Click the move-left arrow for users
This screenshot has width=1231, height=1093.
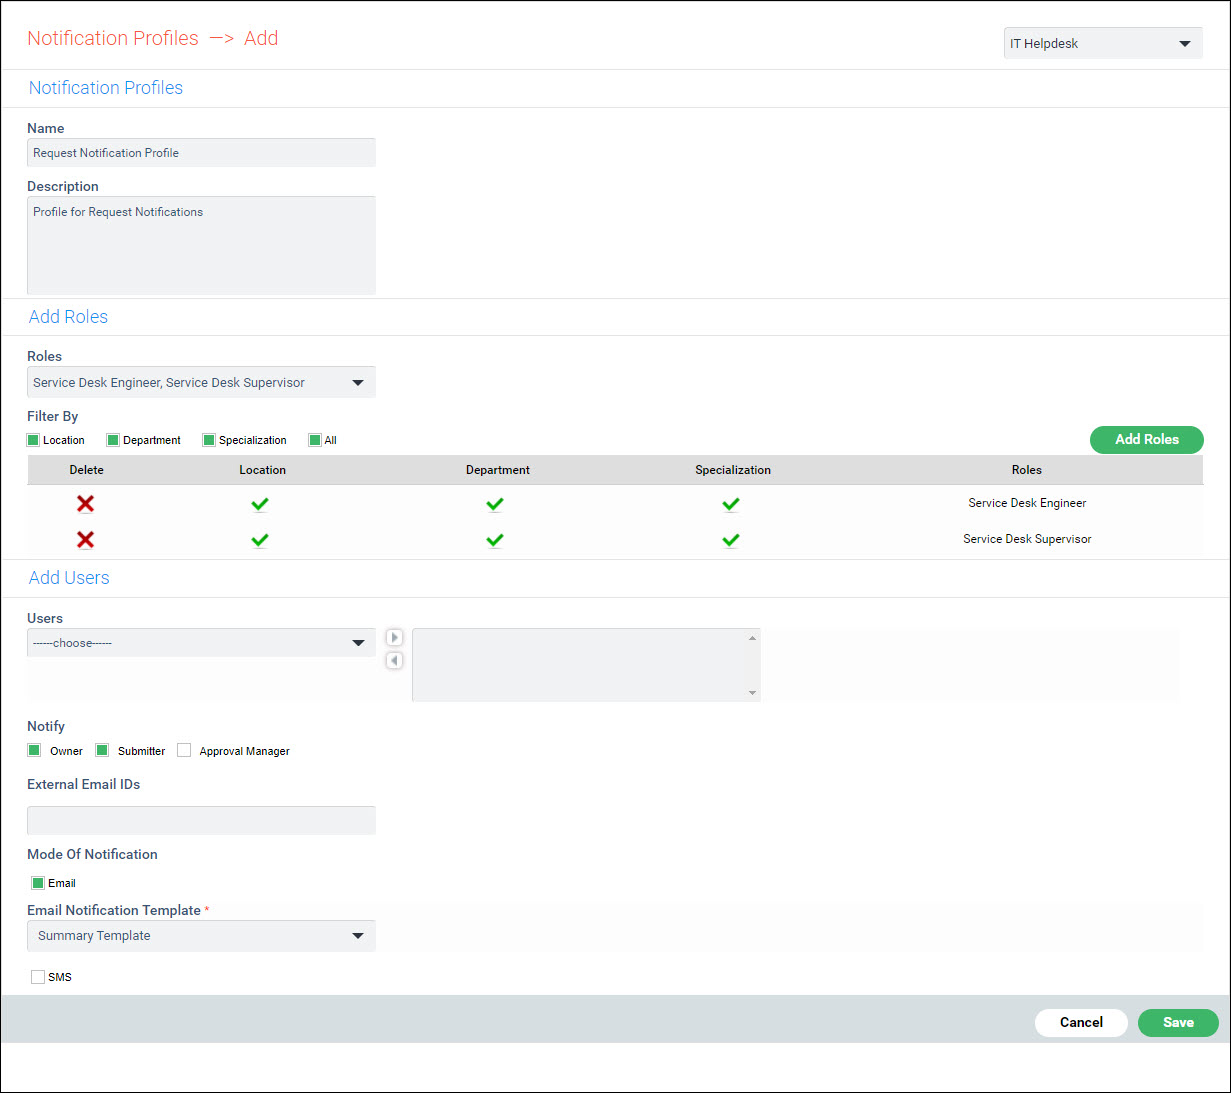tap(394, 661)
